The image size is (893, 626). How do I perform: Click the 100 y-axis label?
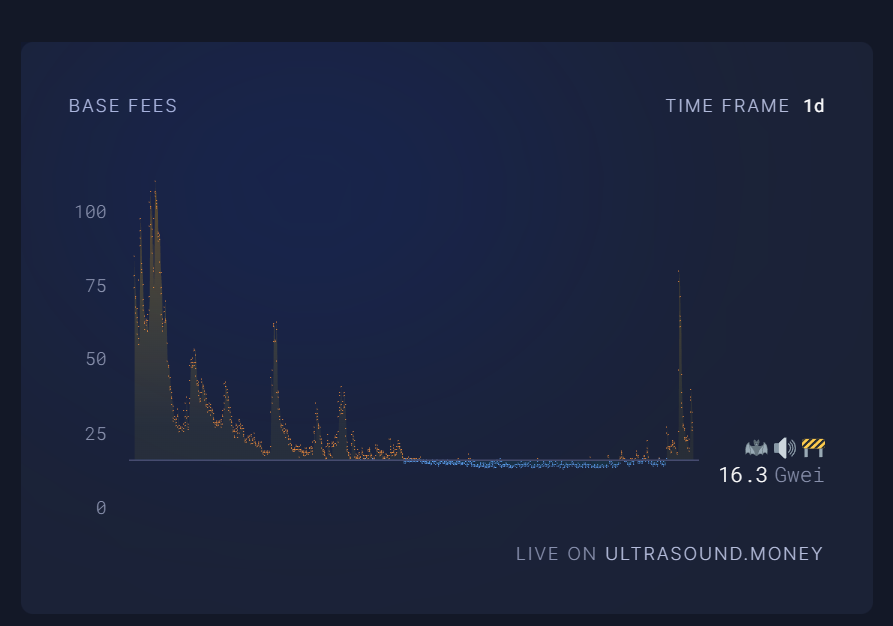(x=91, y=212)
